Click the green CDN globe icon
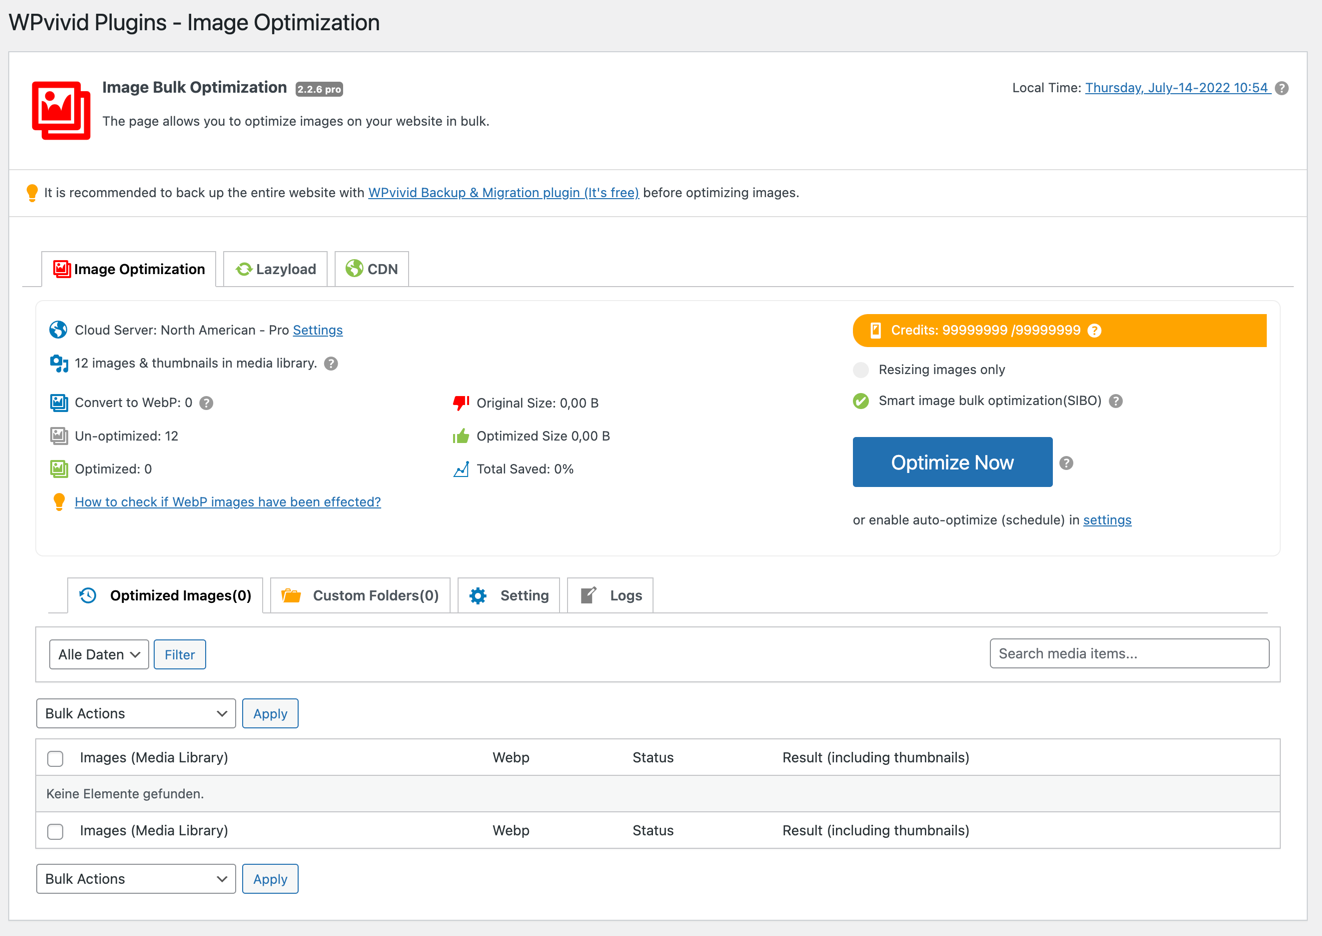 [x=354, y=268]
